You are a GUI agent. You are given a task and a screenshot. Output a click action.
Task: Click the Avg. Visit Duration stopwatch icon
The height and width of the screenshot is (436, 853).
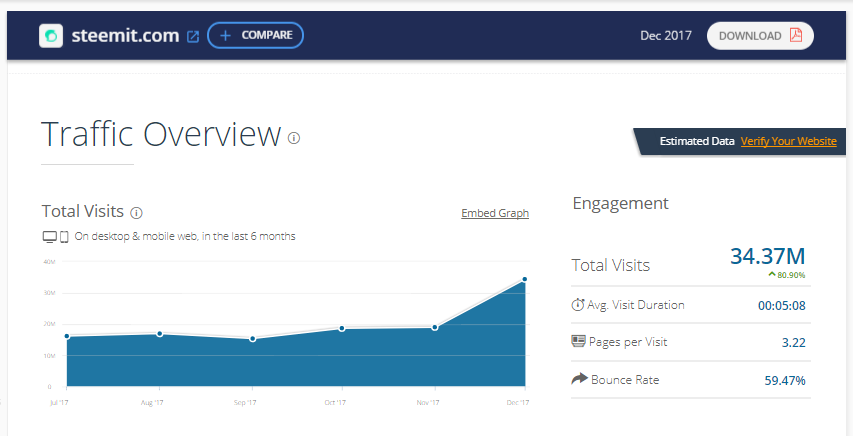tap(578, 304)
